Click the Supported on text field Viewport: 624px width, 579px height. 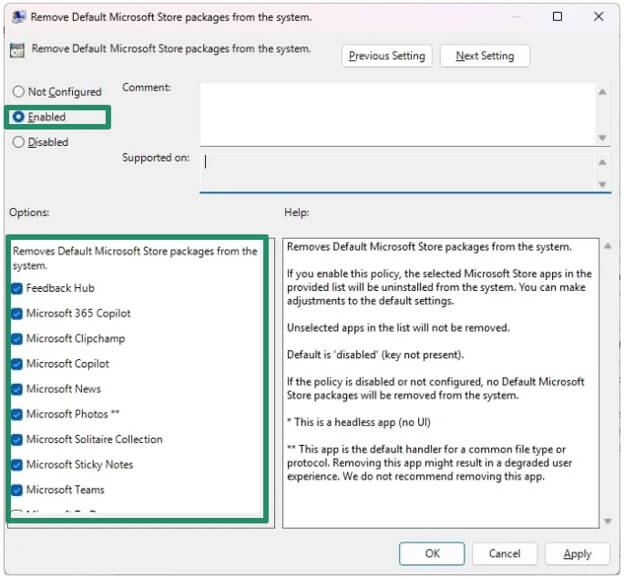(x=397, y=172)
